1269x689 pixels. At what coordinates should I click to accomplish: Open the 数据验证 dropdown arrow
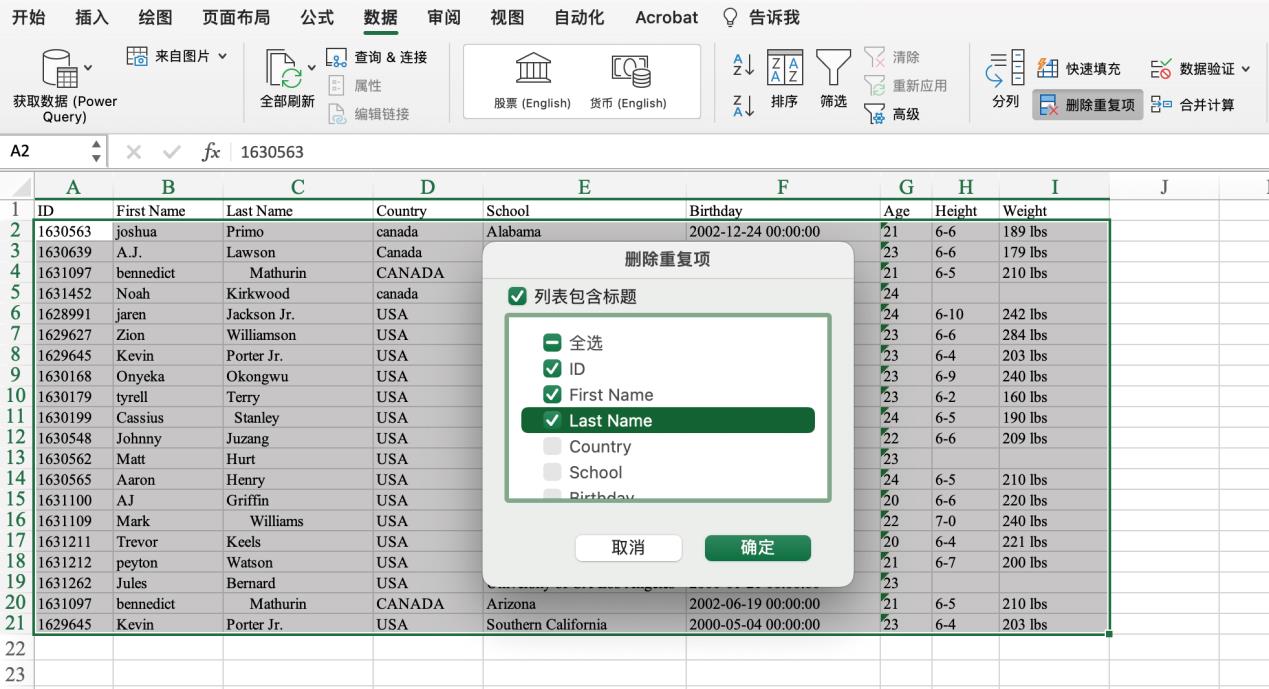click(x=1245, y=69)
